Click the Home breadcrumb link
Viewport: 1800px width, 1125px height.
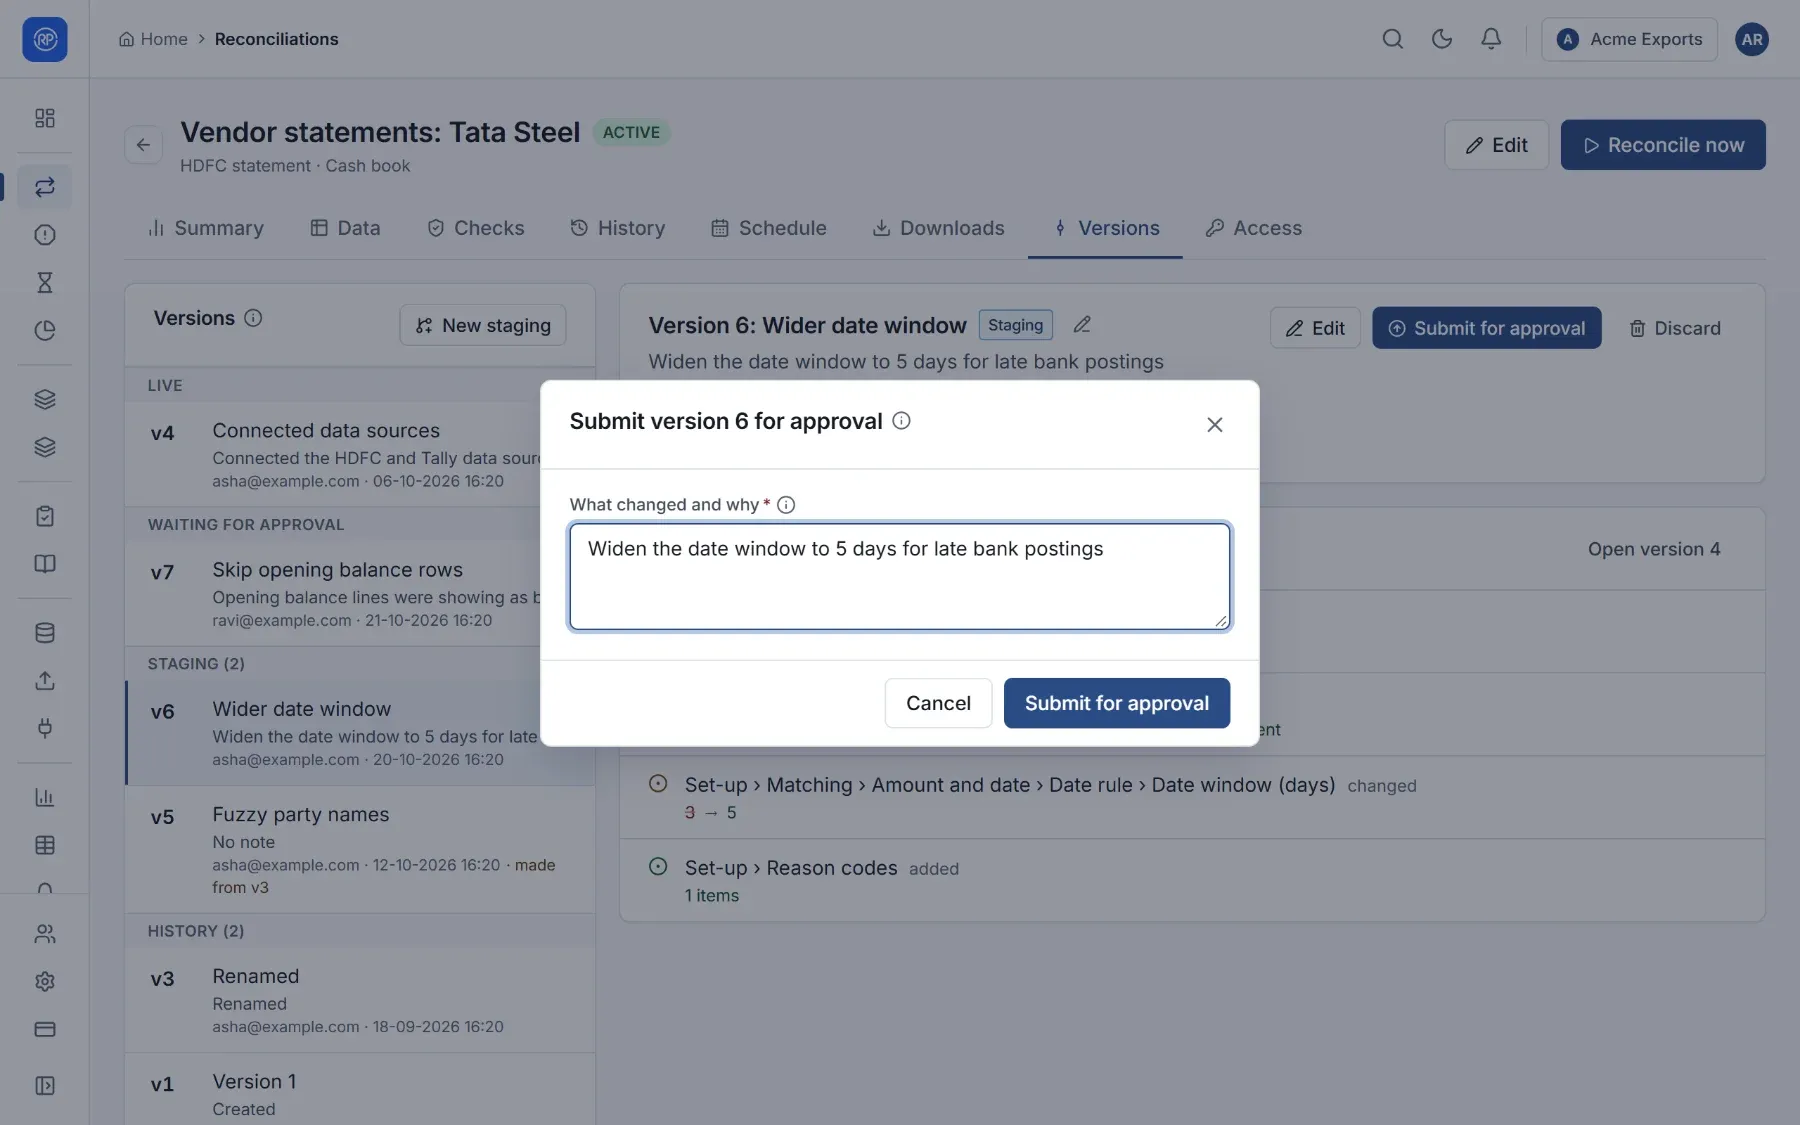[153, 39]
